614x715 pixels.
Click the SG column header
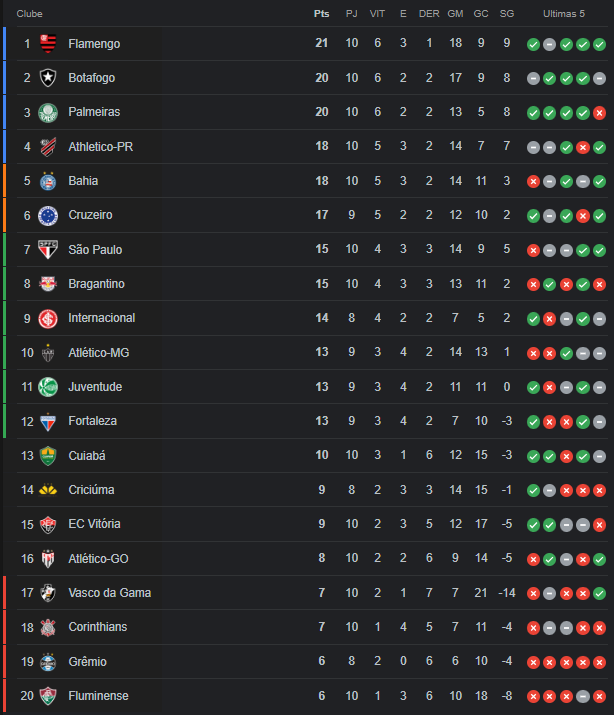(x=506, y=14)
